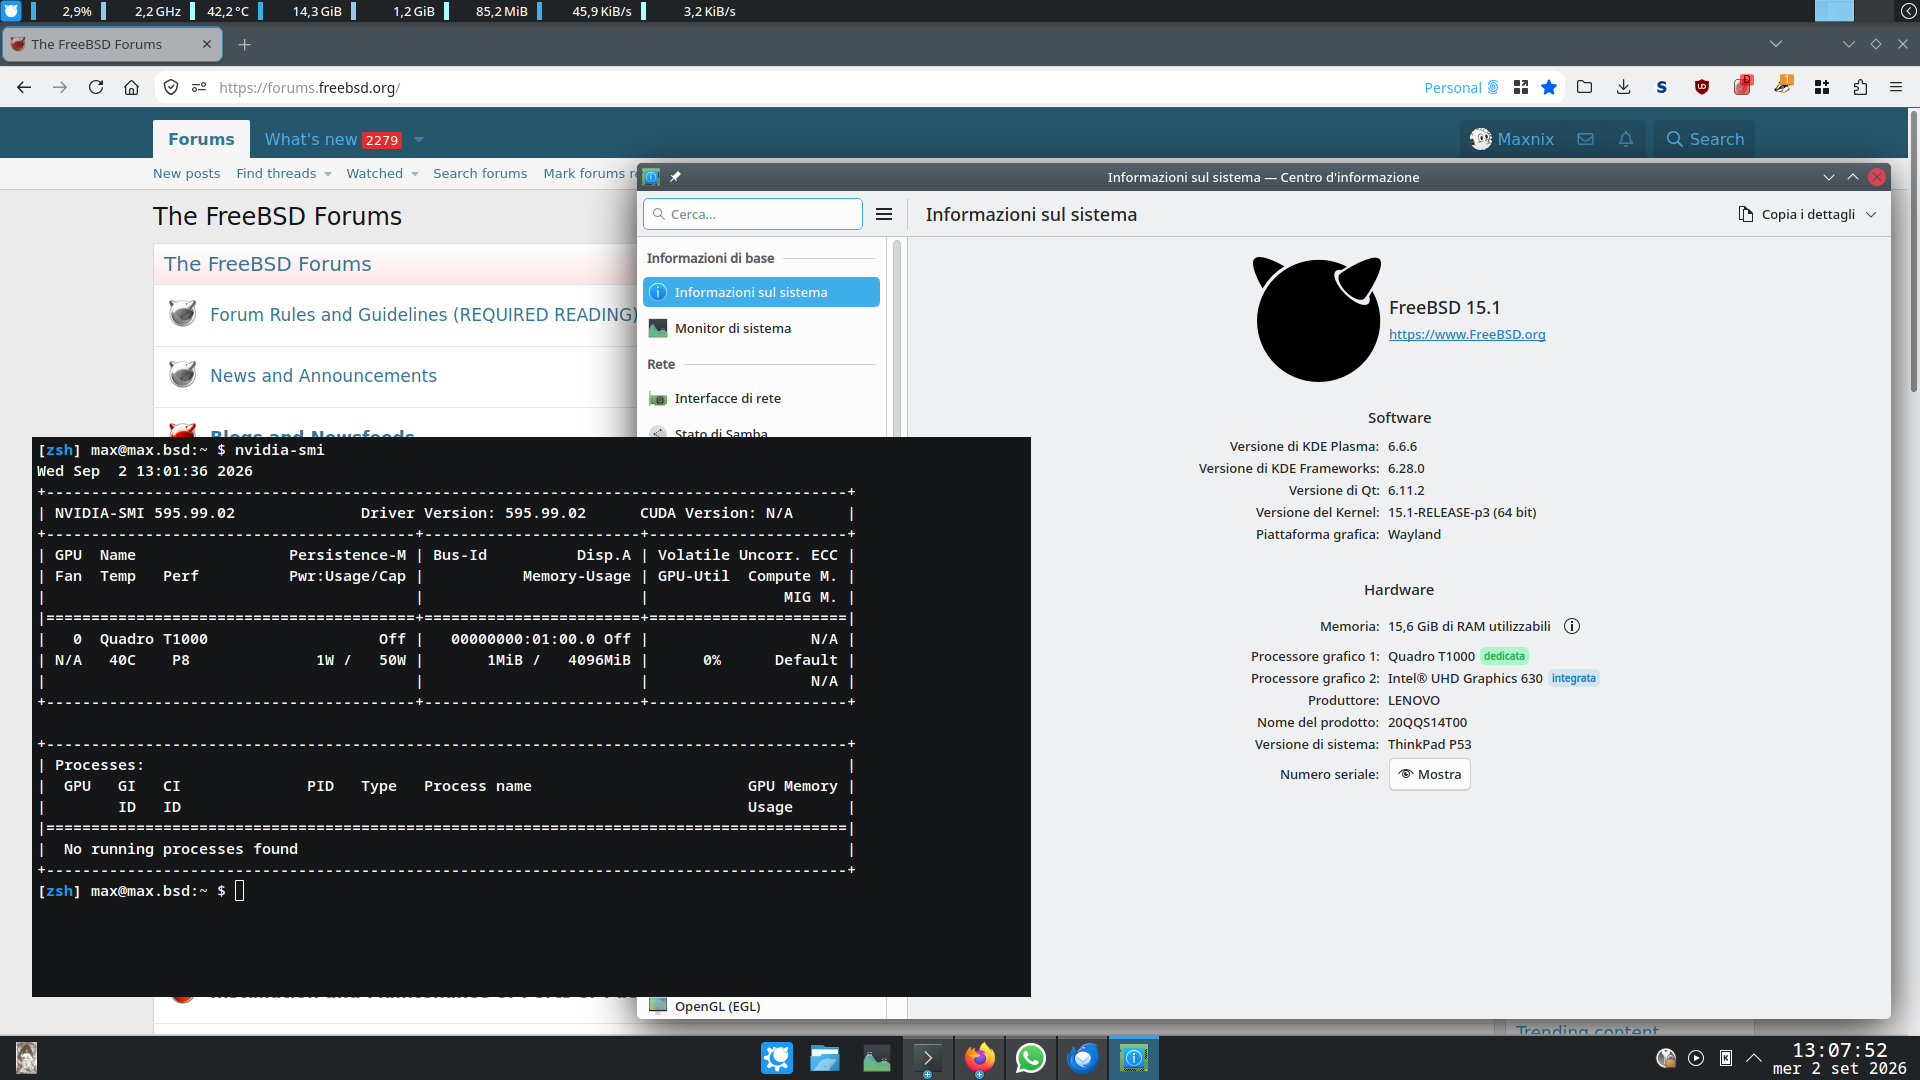The width and height of the screenshot is (1920, 1080).
Task: Open News and Announcements forum
Action: pos(323,376)
